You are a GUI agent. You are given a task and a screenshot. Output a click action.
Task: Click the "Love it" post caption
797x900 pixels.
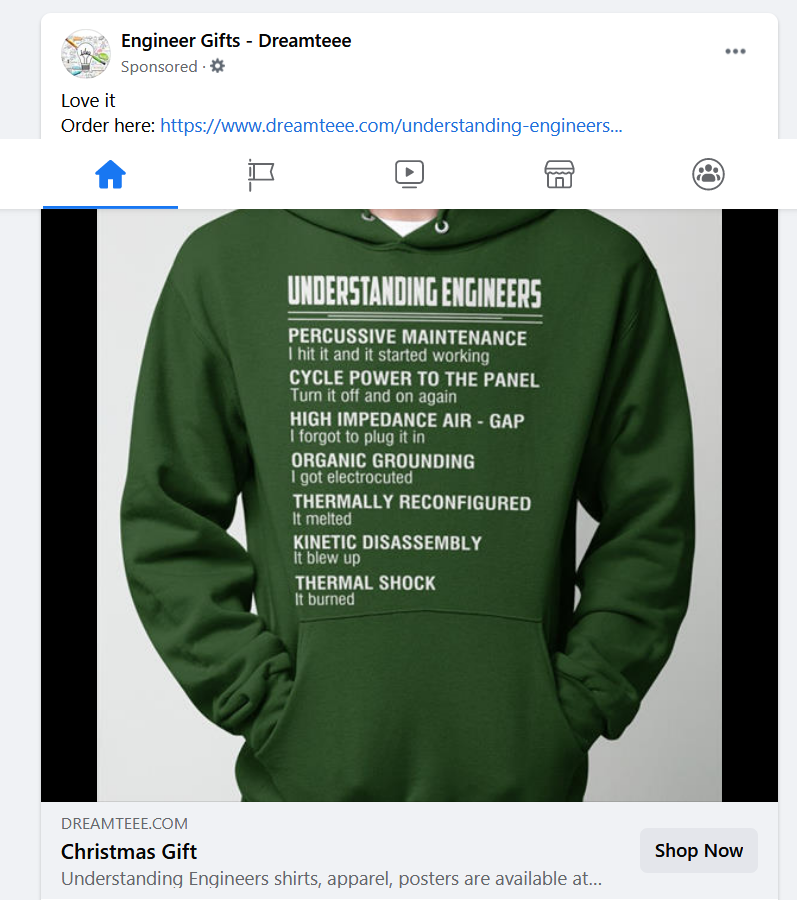(88, 101)
